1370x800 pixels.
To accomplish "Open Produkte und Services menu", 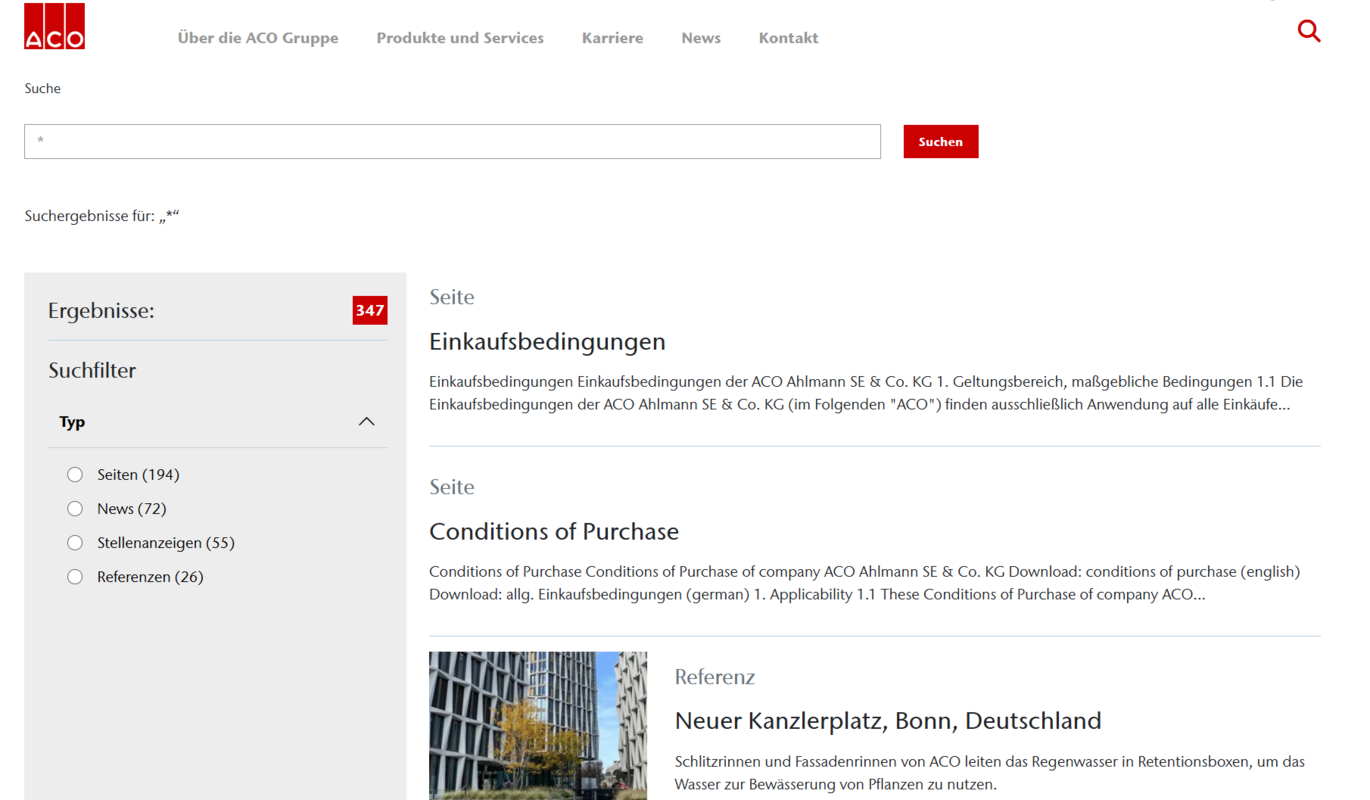I will click(x=460, y=38).
